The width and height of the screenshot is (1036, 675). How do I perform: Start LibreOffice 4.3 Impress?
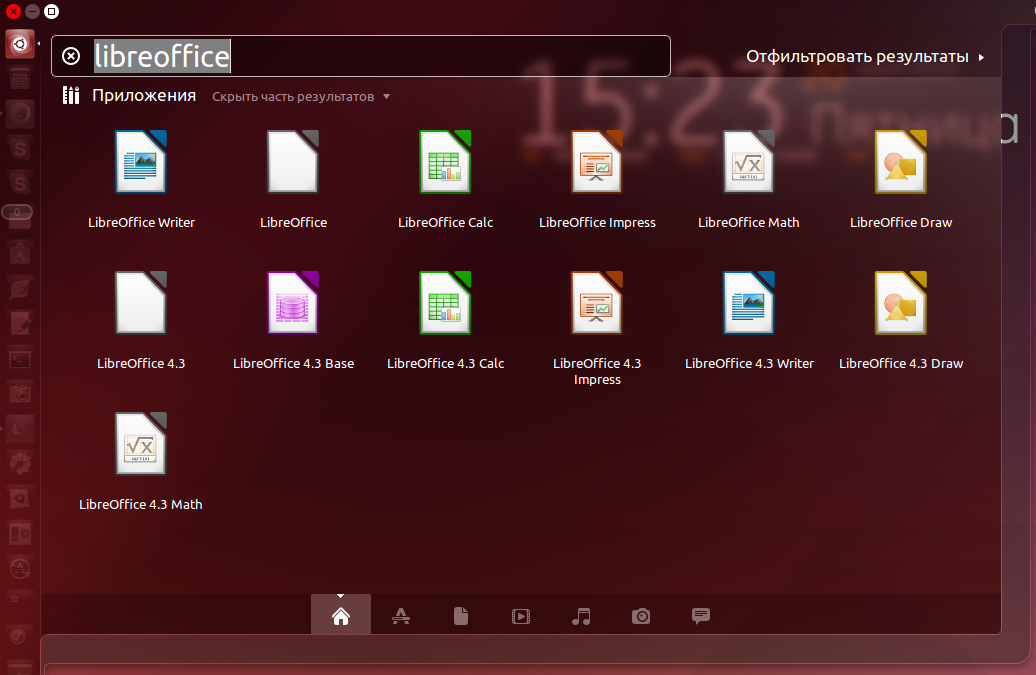click(x=597, y=302)
